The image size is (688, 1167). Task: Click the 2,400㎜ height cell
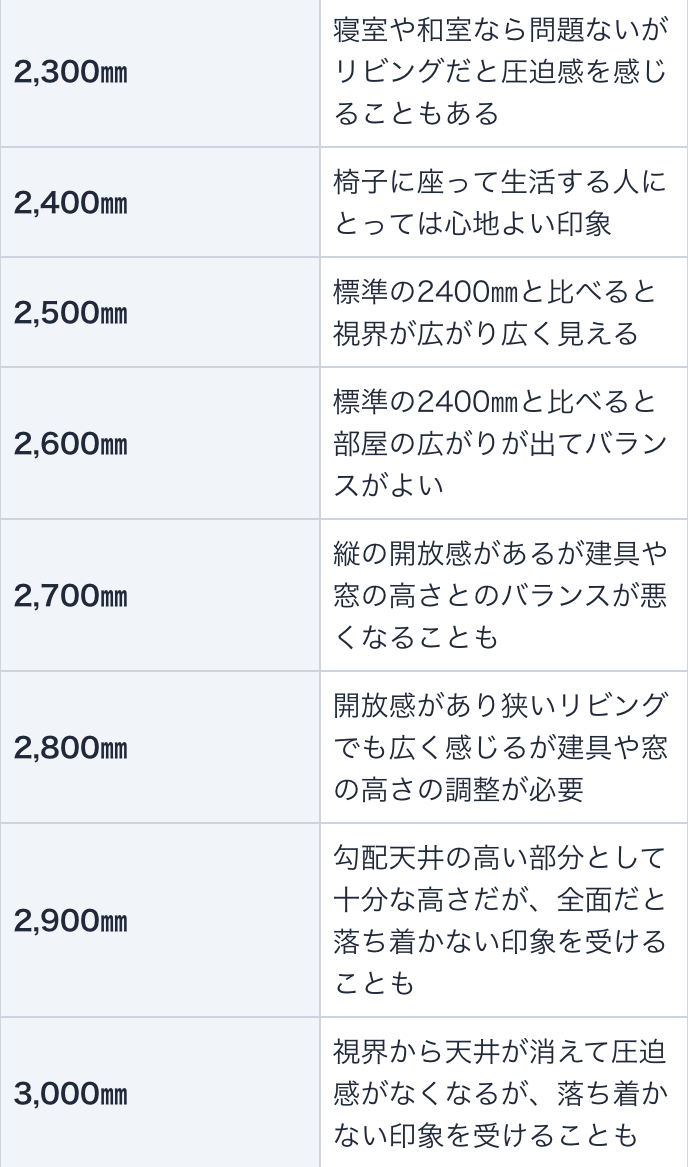pyautogui.click(x=70, y=203)
